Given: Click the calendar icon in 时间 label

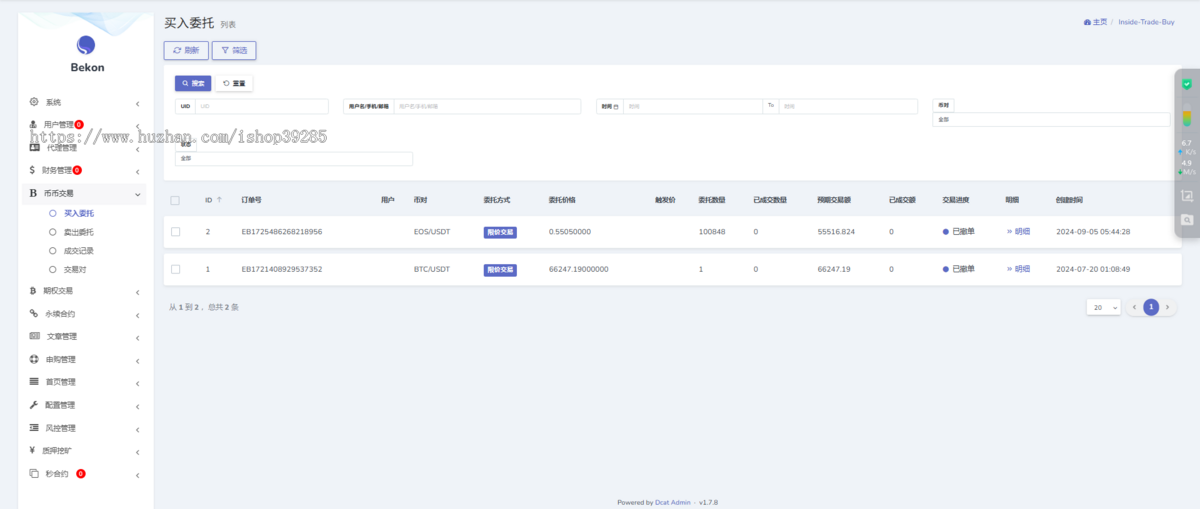Looking at the screenshot, I should (616, 106).
